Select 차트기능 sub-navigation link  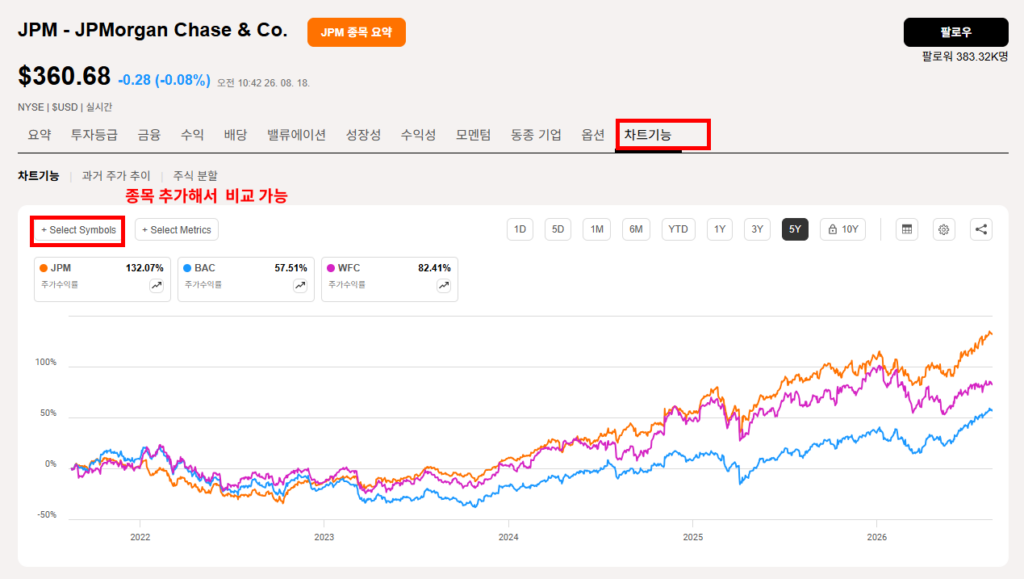click(39, 176)
